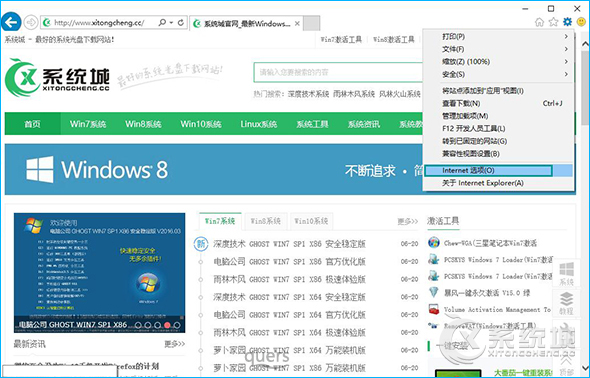This screenshot has height=378, width=590.
Task: Open Win8激活工具 top link
Action: click(x=394, y=39)
